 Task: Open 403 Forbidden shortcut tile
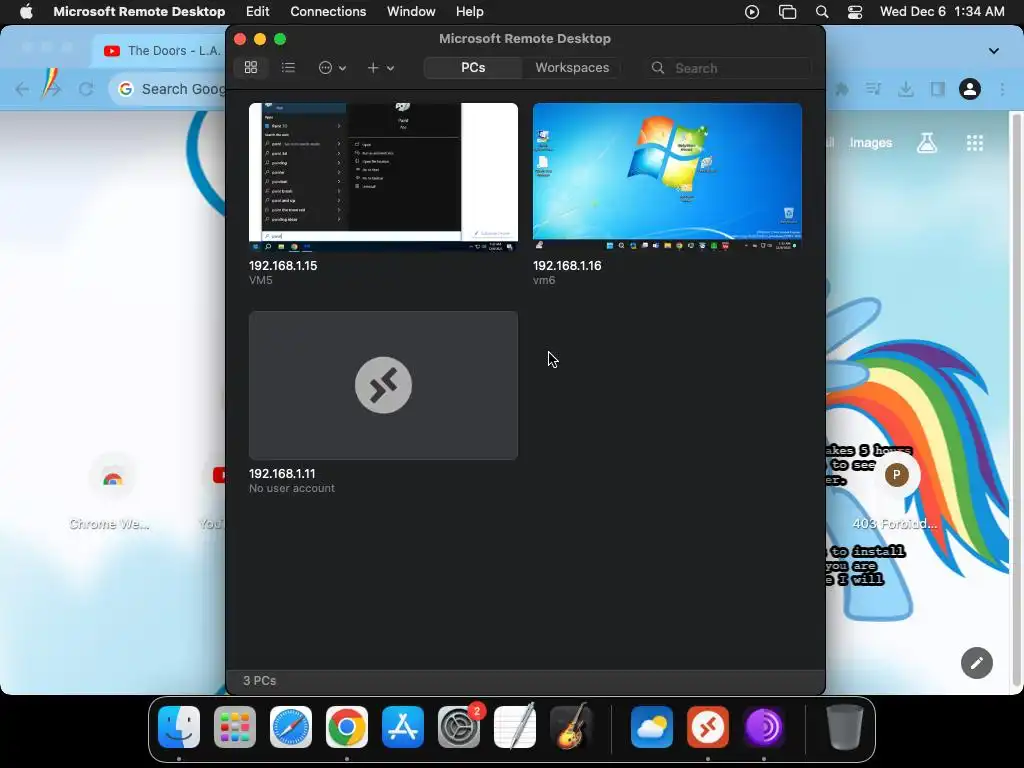point(896,493)
